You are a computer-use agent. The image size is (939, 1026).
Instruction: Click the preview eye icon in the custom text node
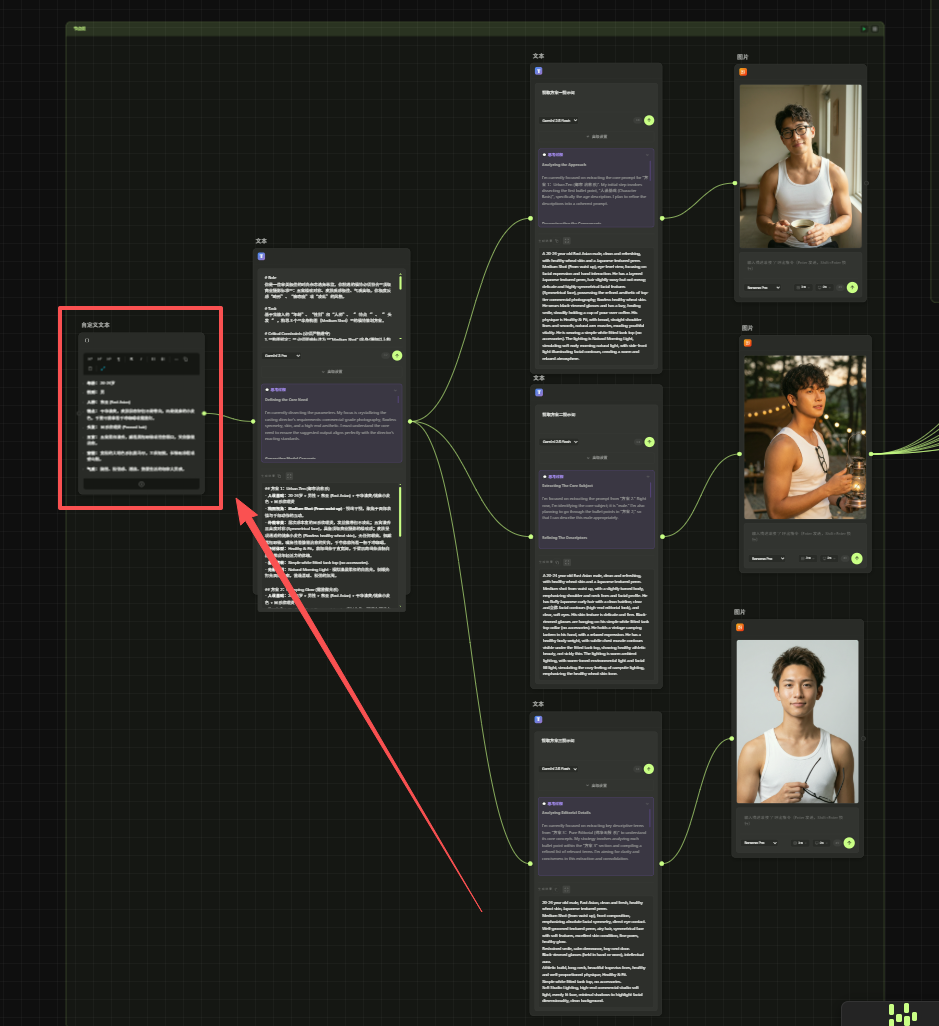141,484
